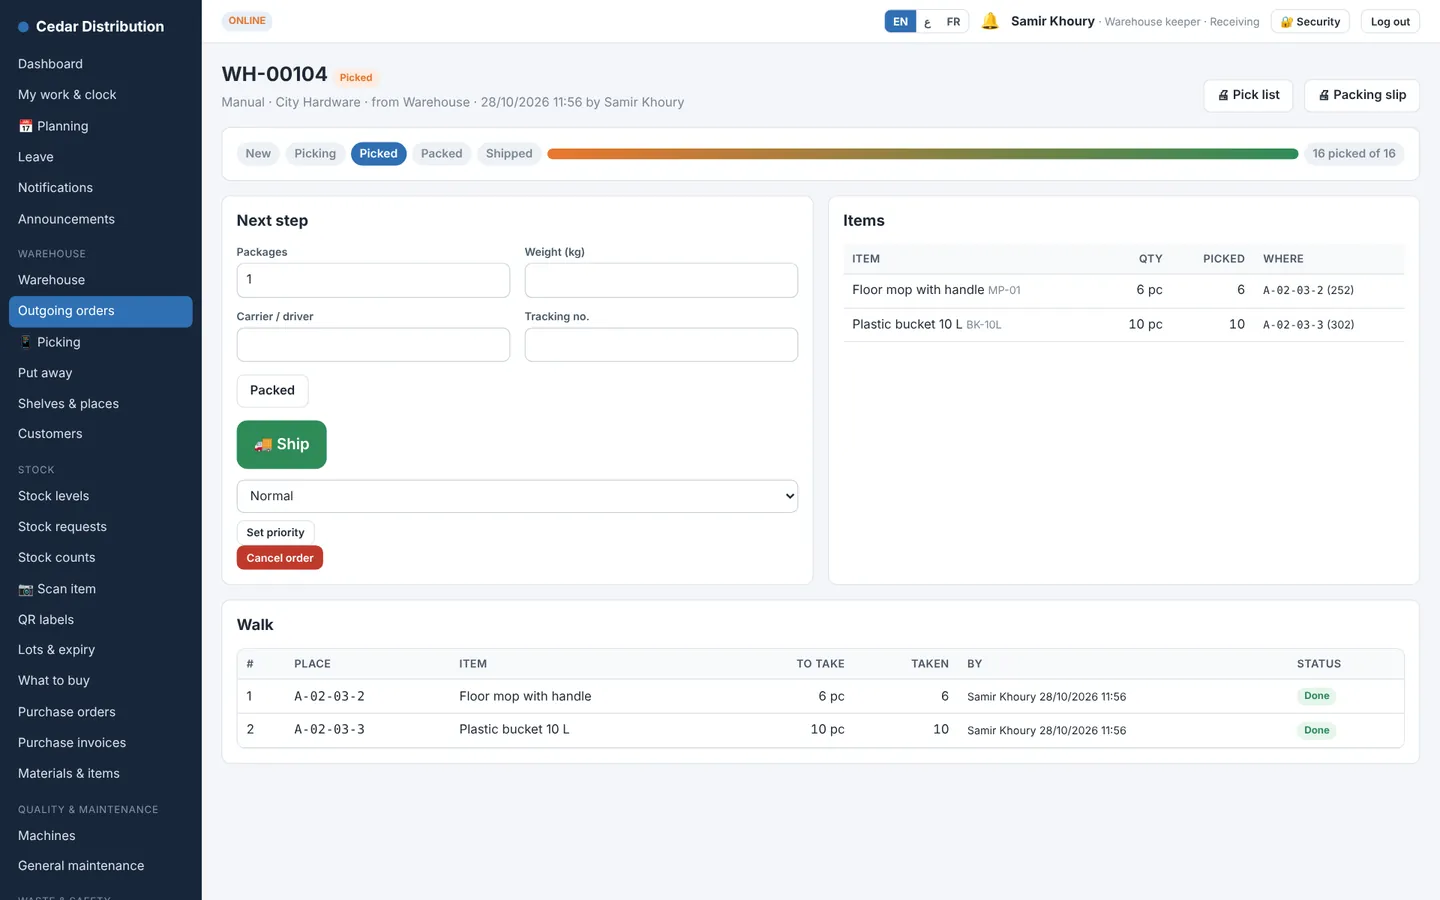This screenshot has width=1440, height=900.
Task: Switch language to FR
Action: click(953, 21)
